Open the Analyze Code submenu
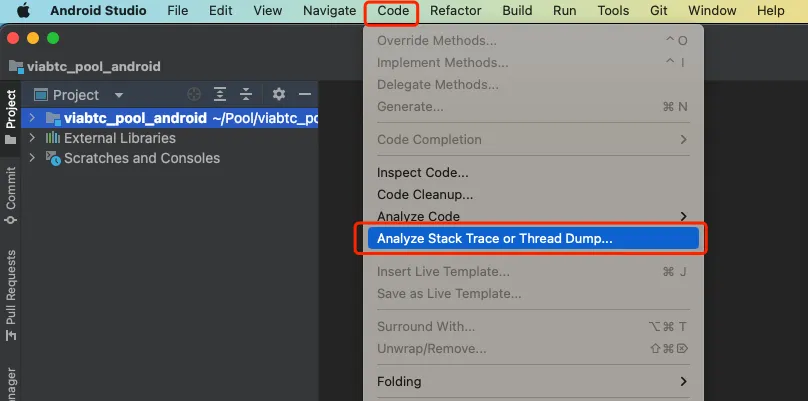808x401 pixels. (533, 216)
